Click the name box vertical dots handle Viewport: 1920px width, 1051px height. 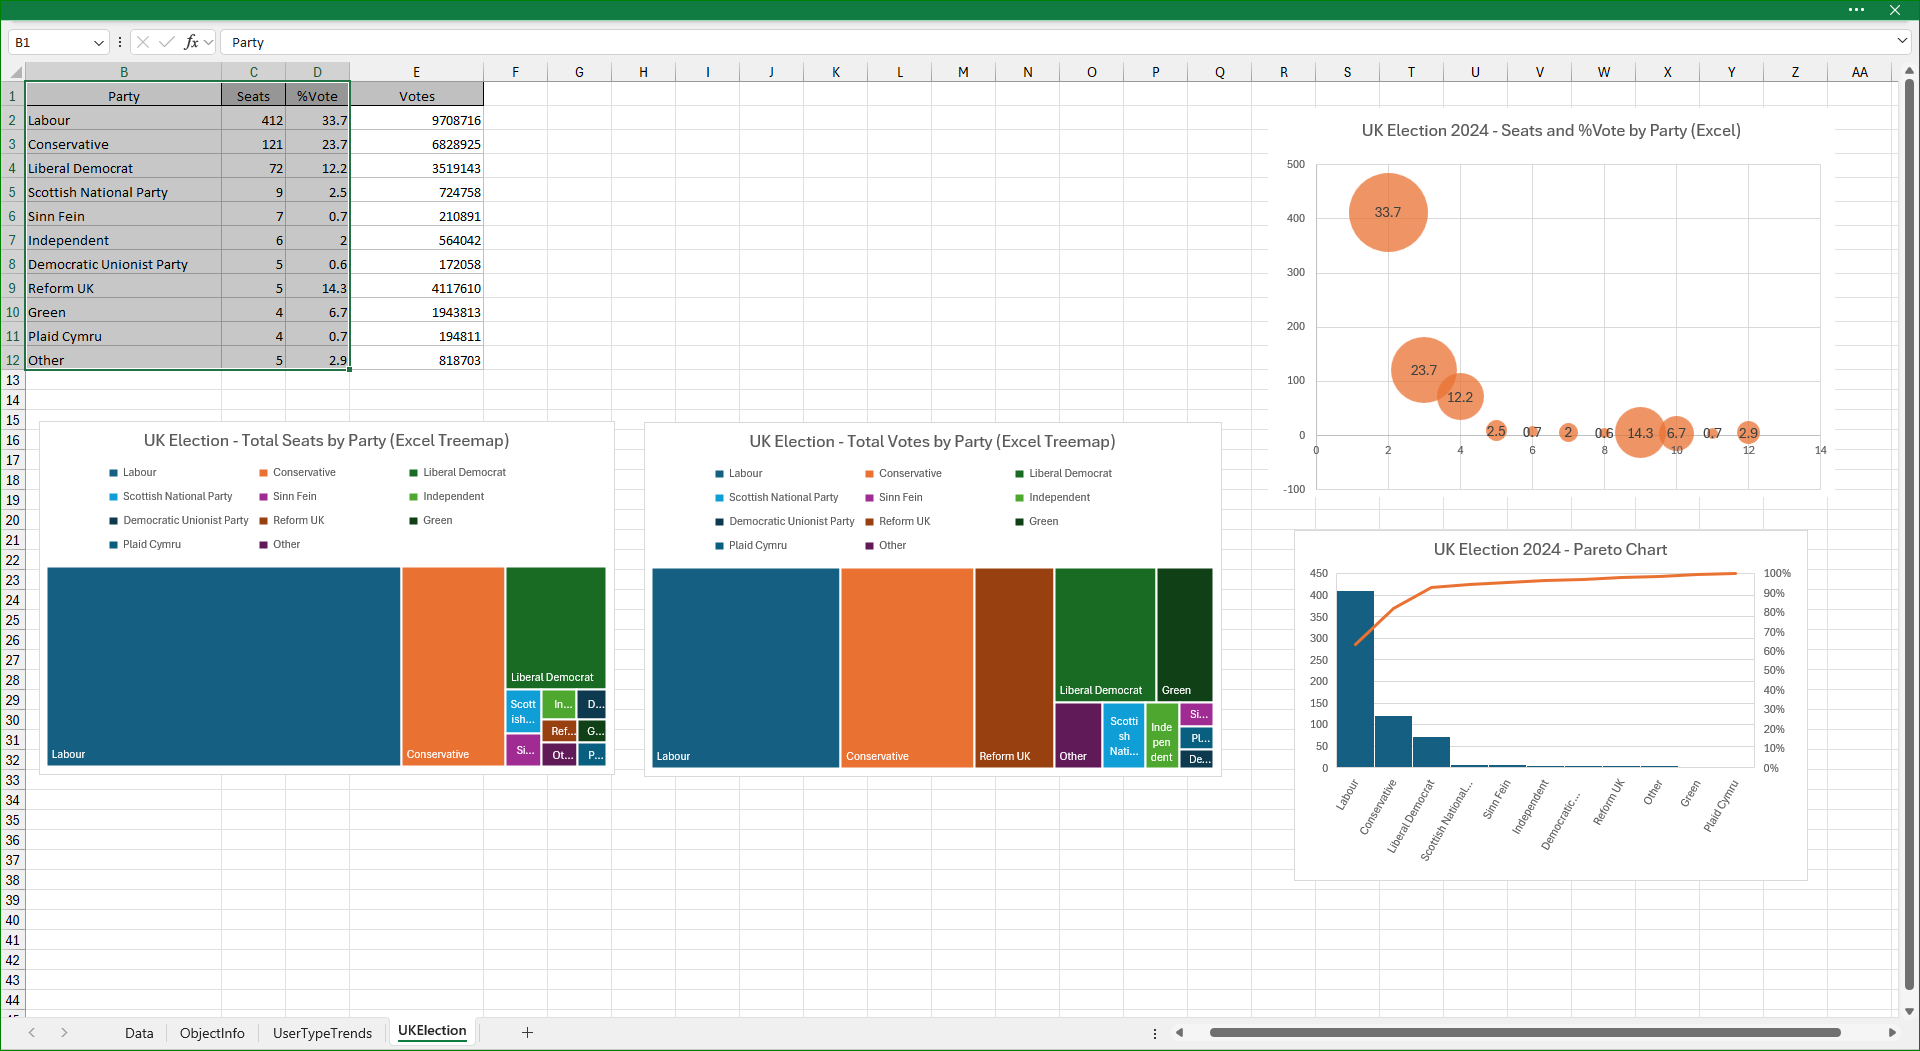coord(120,42)
